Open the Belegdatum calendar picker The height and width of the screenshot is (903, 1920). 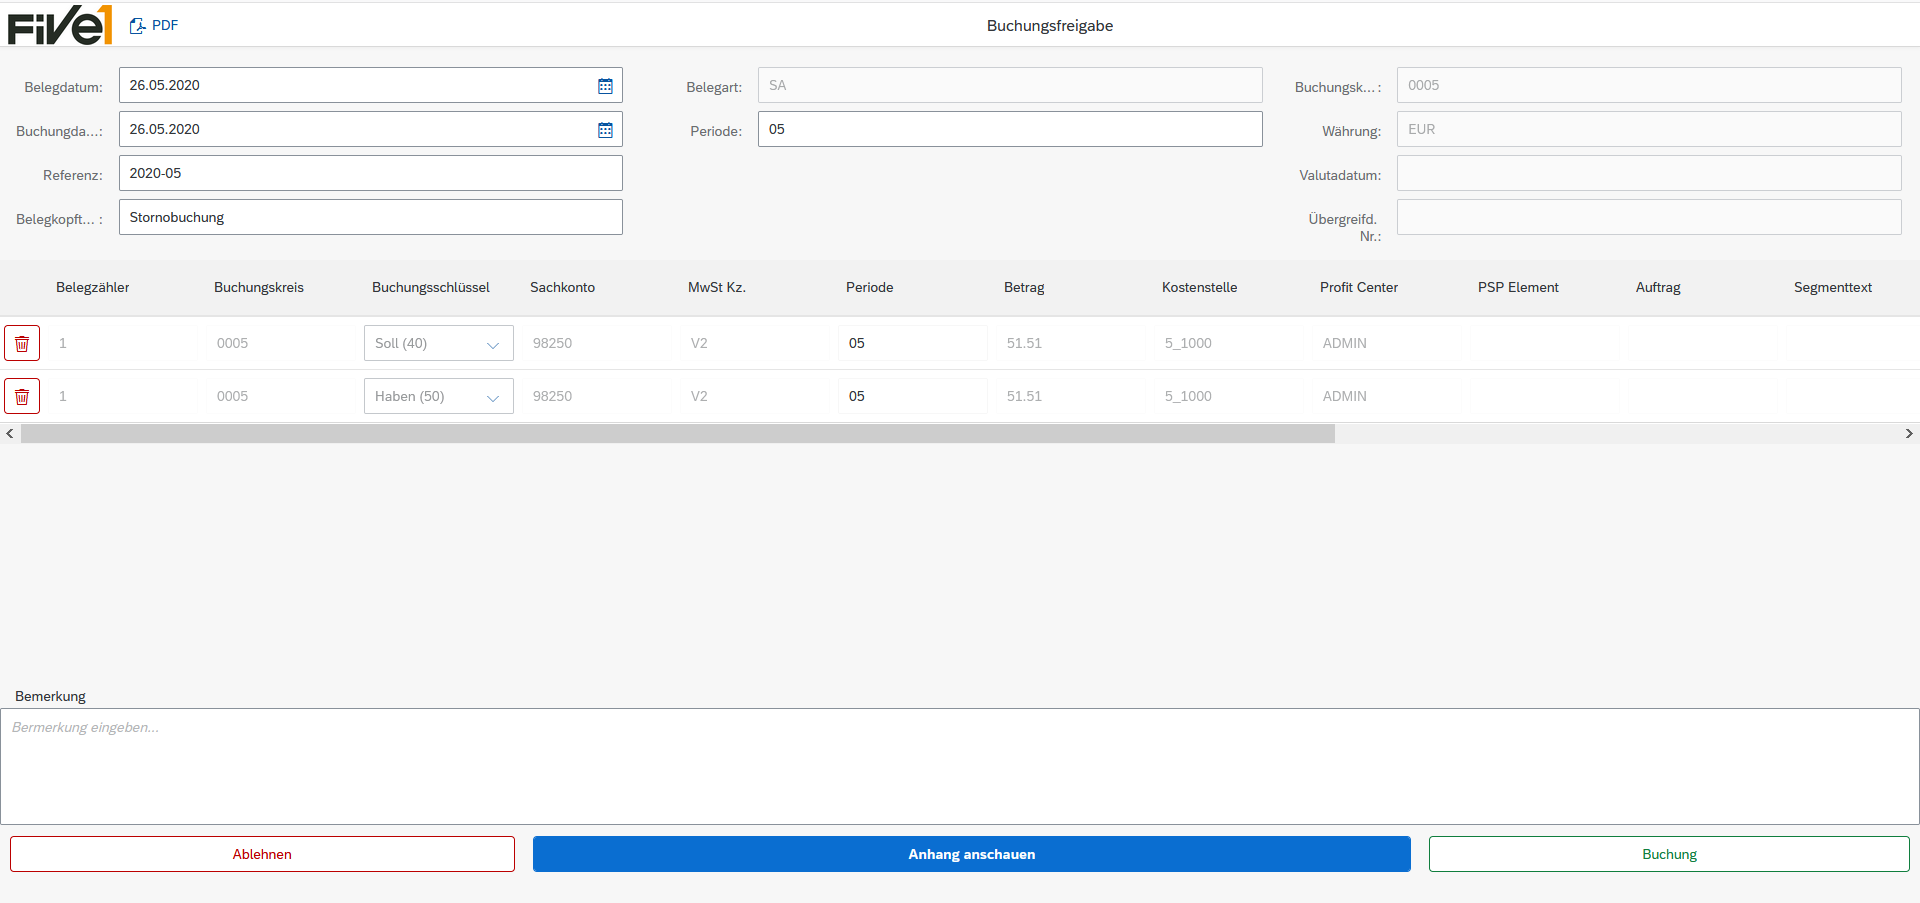click(x=605, y=86)
